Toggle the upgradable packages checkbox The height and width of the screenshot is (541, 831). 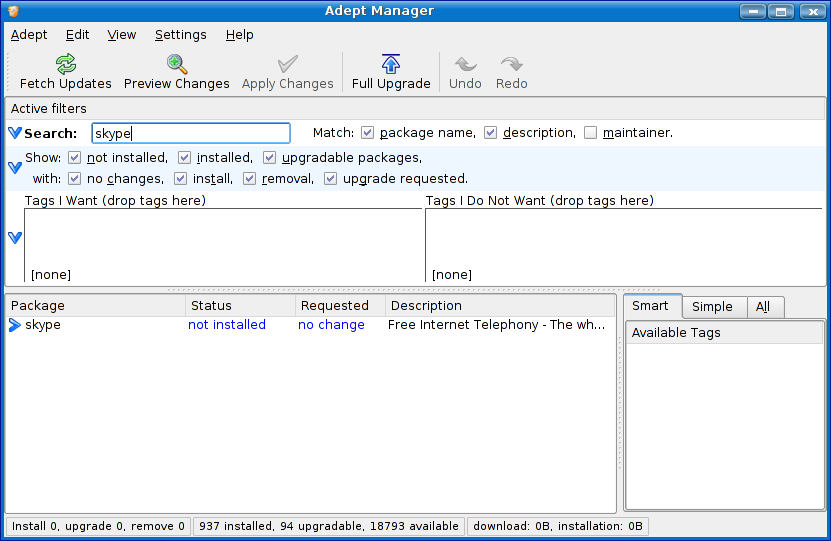click(x=270, y=158)
